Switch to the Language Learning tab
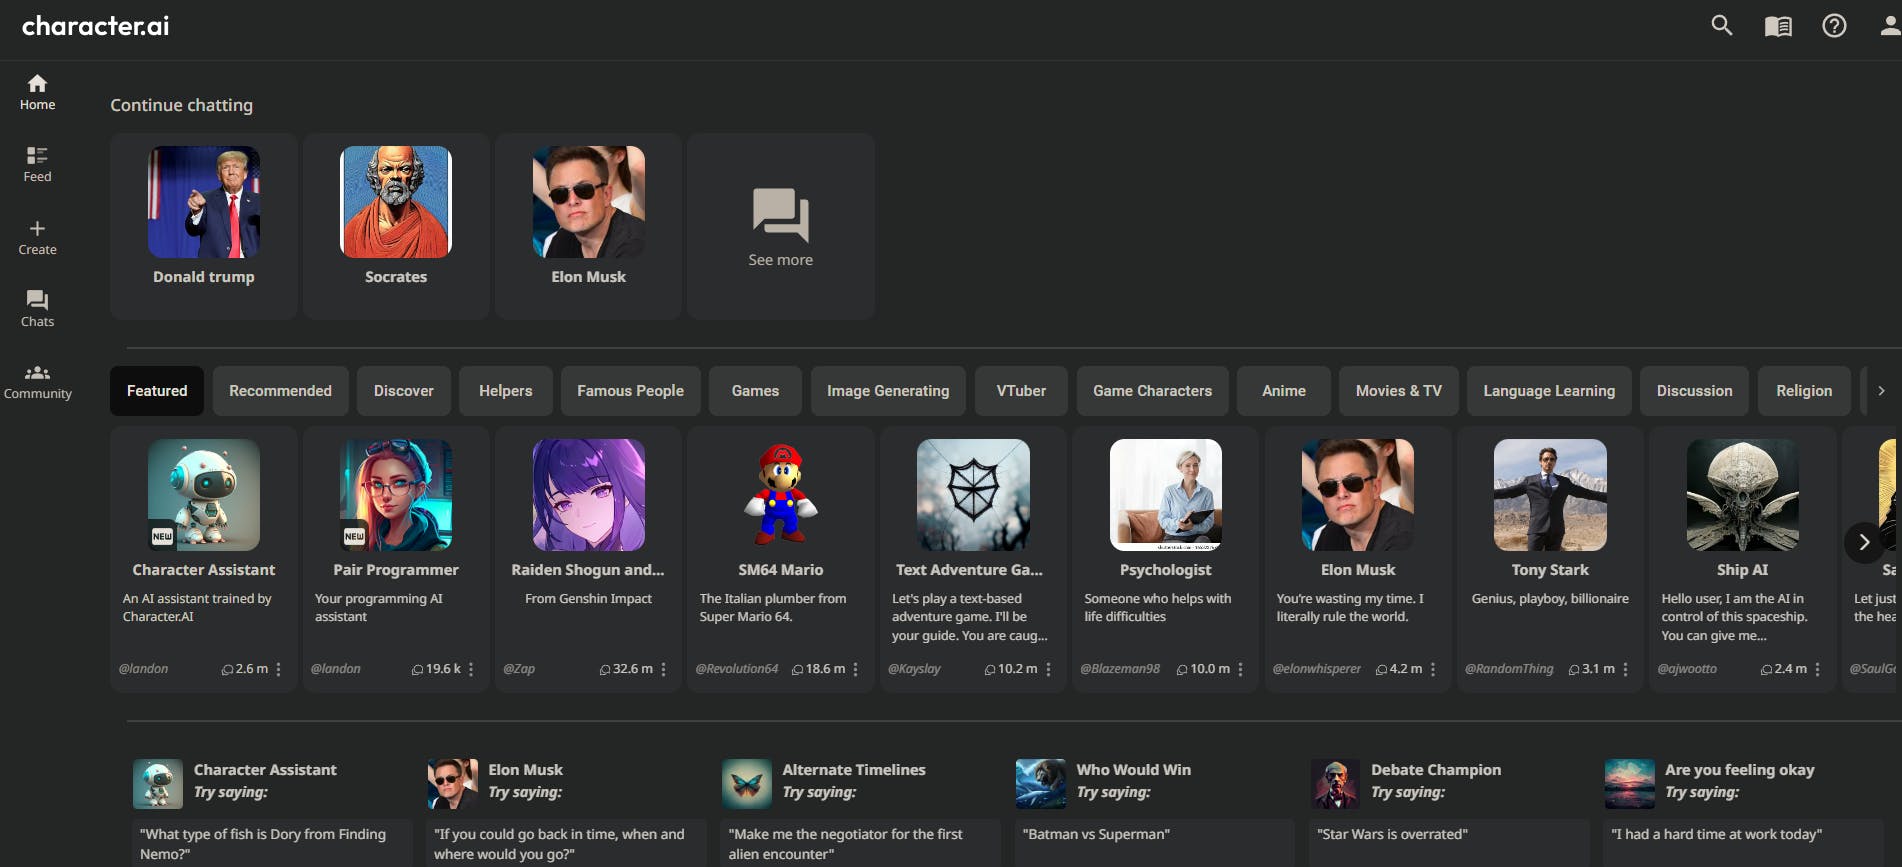 (1549, 391)
